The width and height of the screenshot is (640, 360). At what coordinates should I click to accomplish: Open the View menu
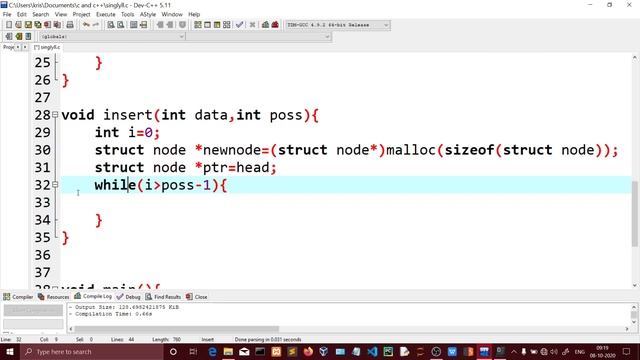pyautogui.click(x=61, y=14)
